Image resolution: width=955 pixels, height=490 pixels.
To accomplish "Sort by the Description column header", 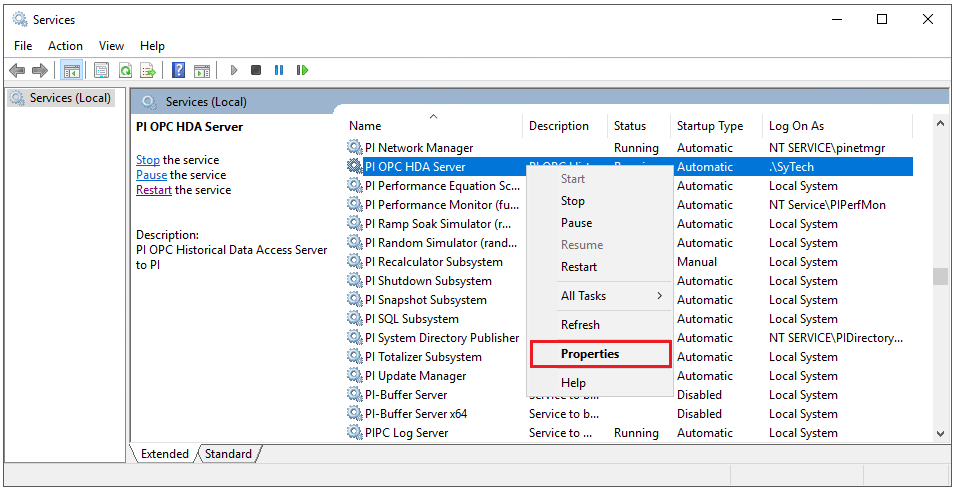I will pyautogui.click(x=565, y=125).
